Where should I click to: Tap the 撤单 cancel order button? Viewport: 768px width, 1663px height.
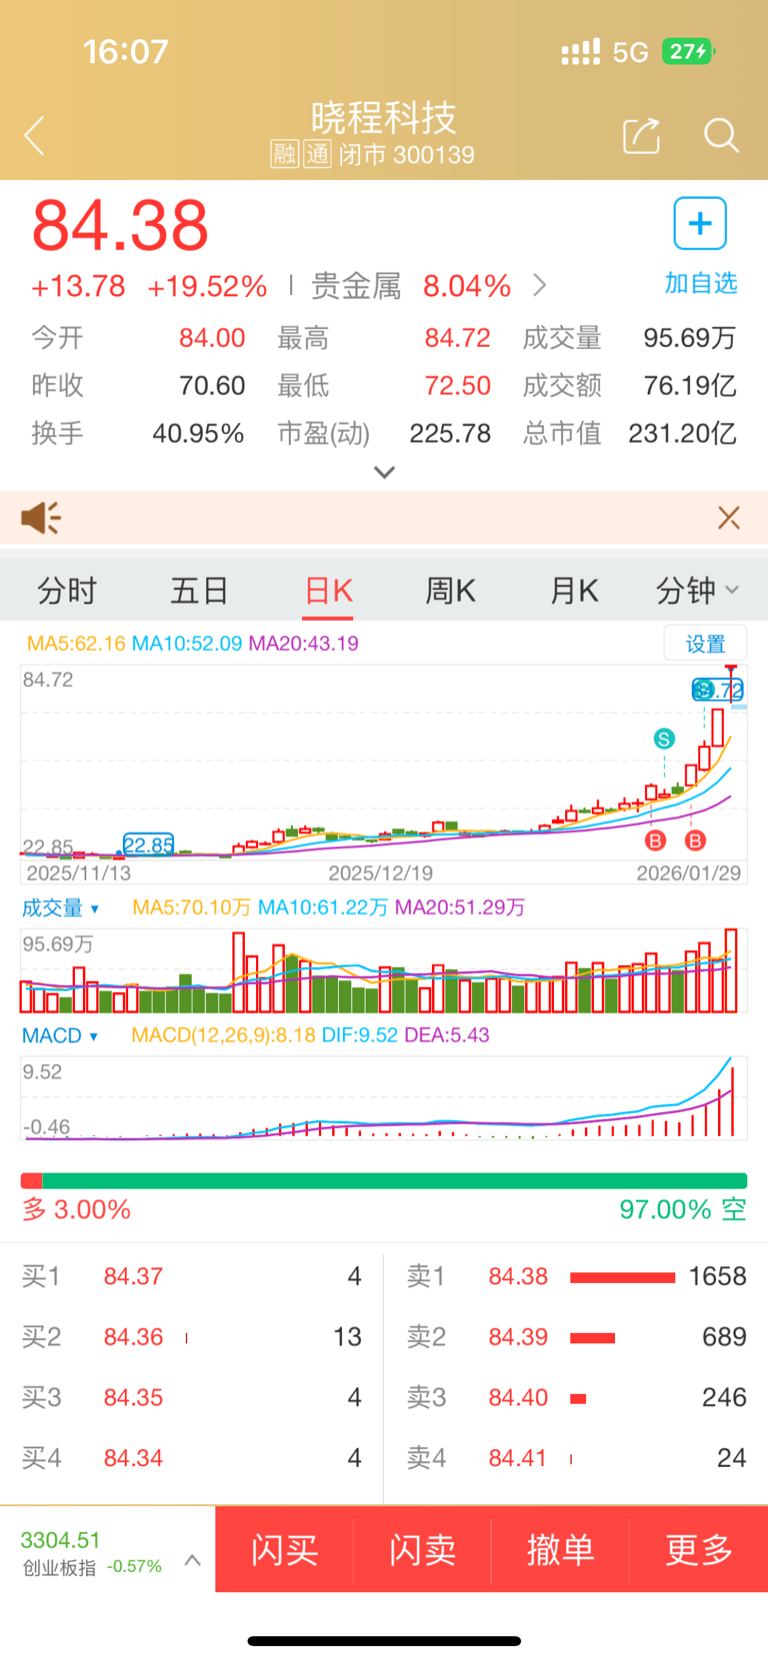click(x=560, y=1550)
